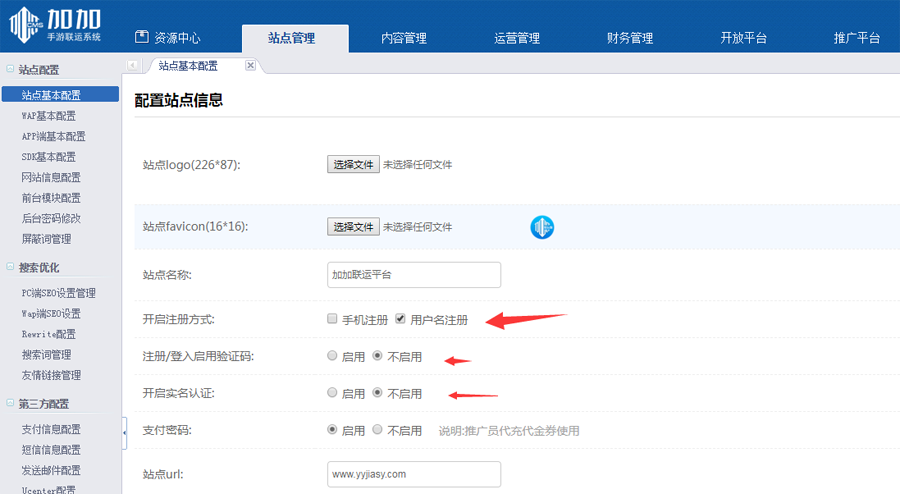Uncheck the 用户名注册 checkbox
The image size is (900, 494).
point(400,320)
